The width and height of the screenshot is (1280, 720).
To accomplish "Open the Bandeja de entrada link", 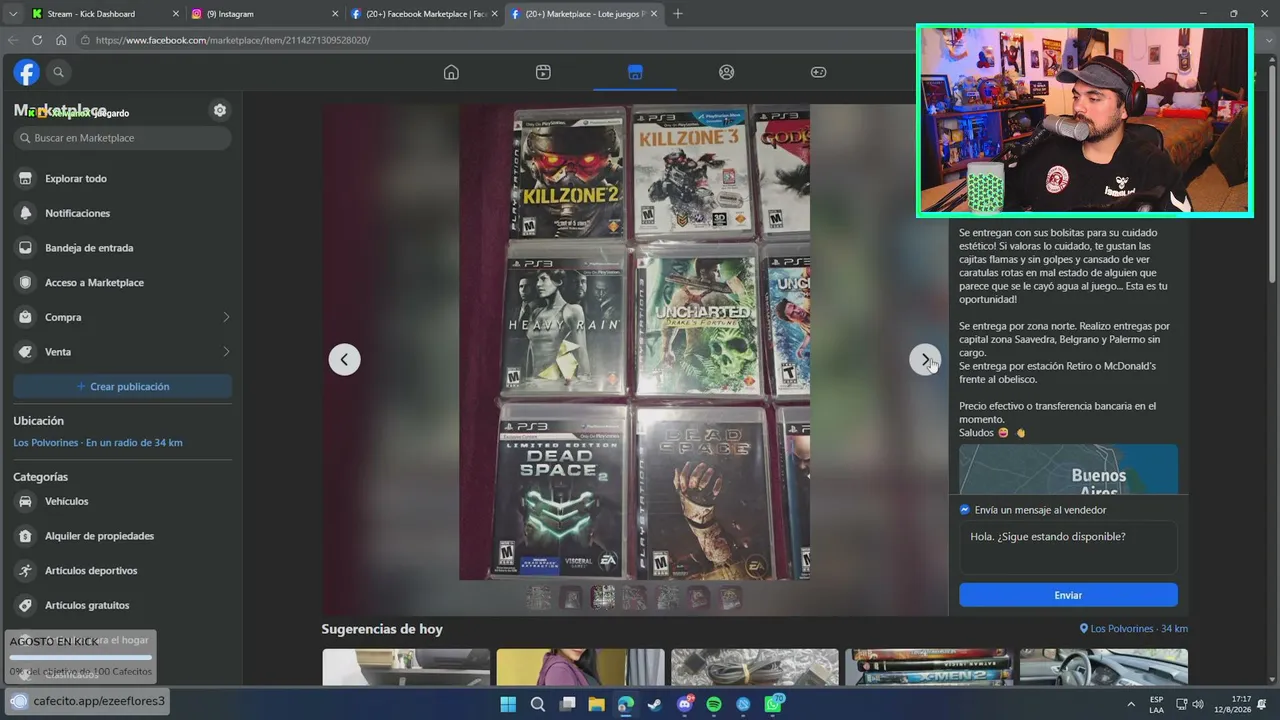I will click(x=89, y=248).
